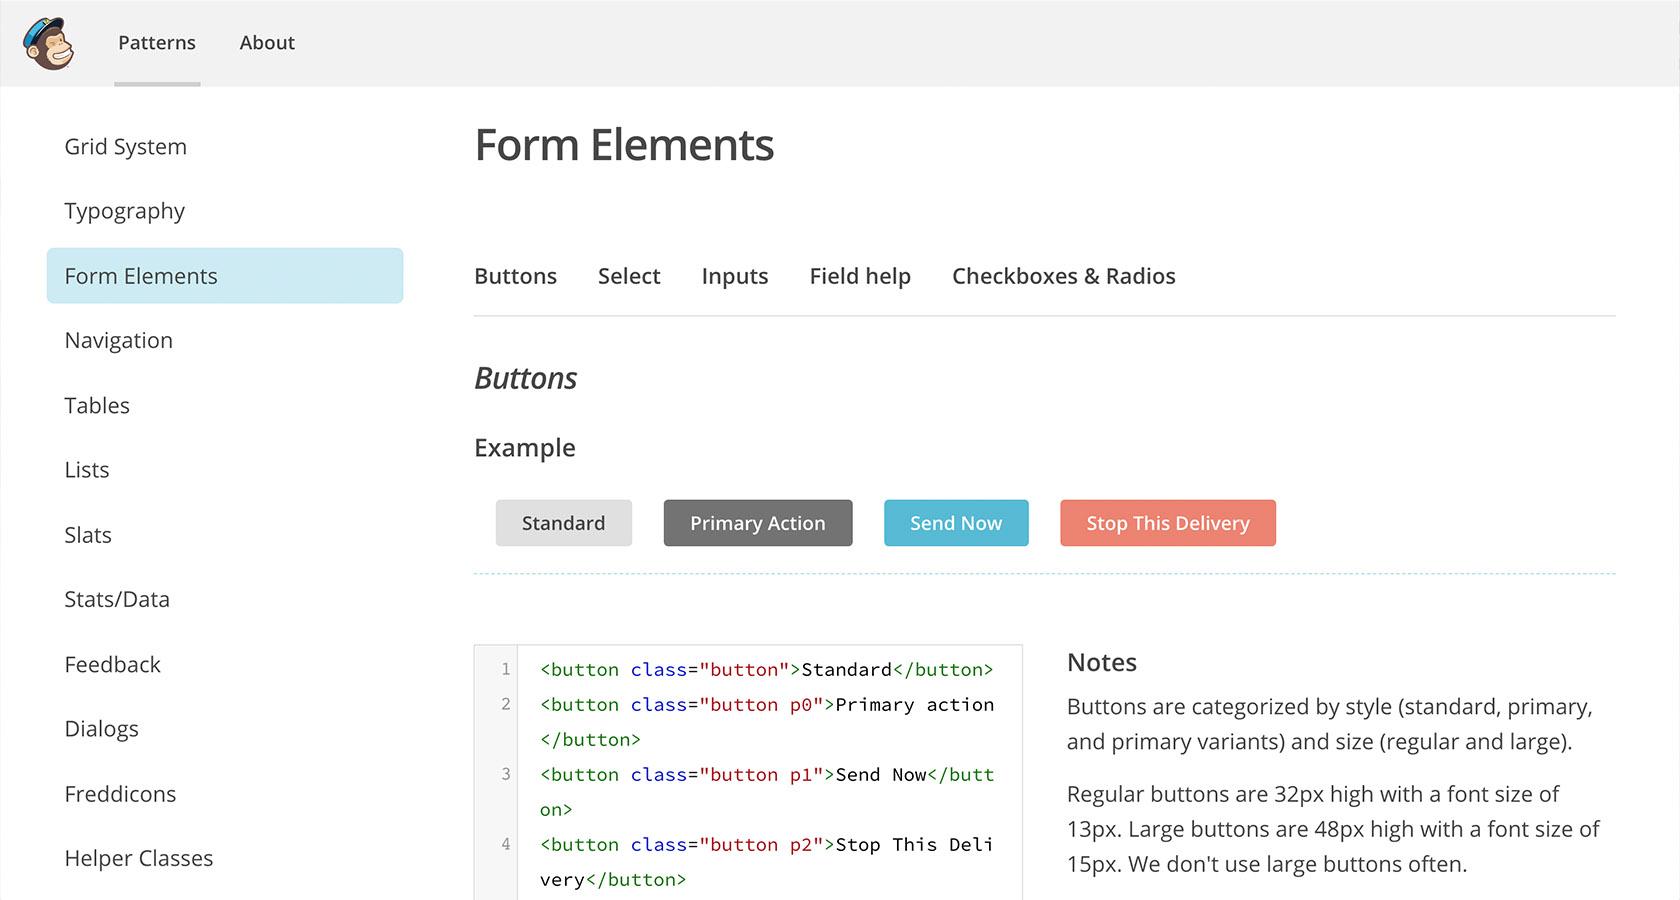Open the Navigation sidebar item

pos(119,340)
